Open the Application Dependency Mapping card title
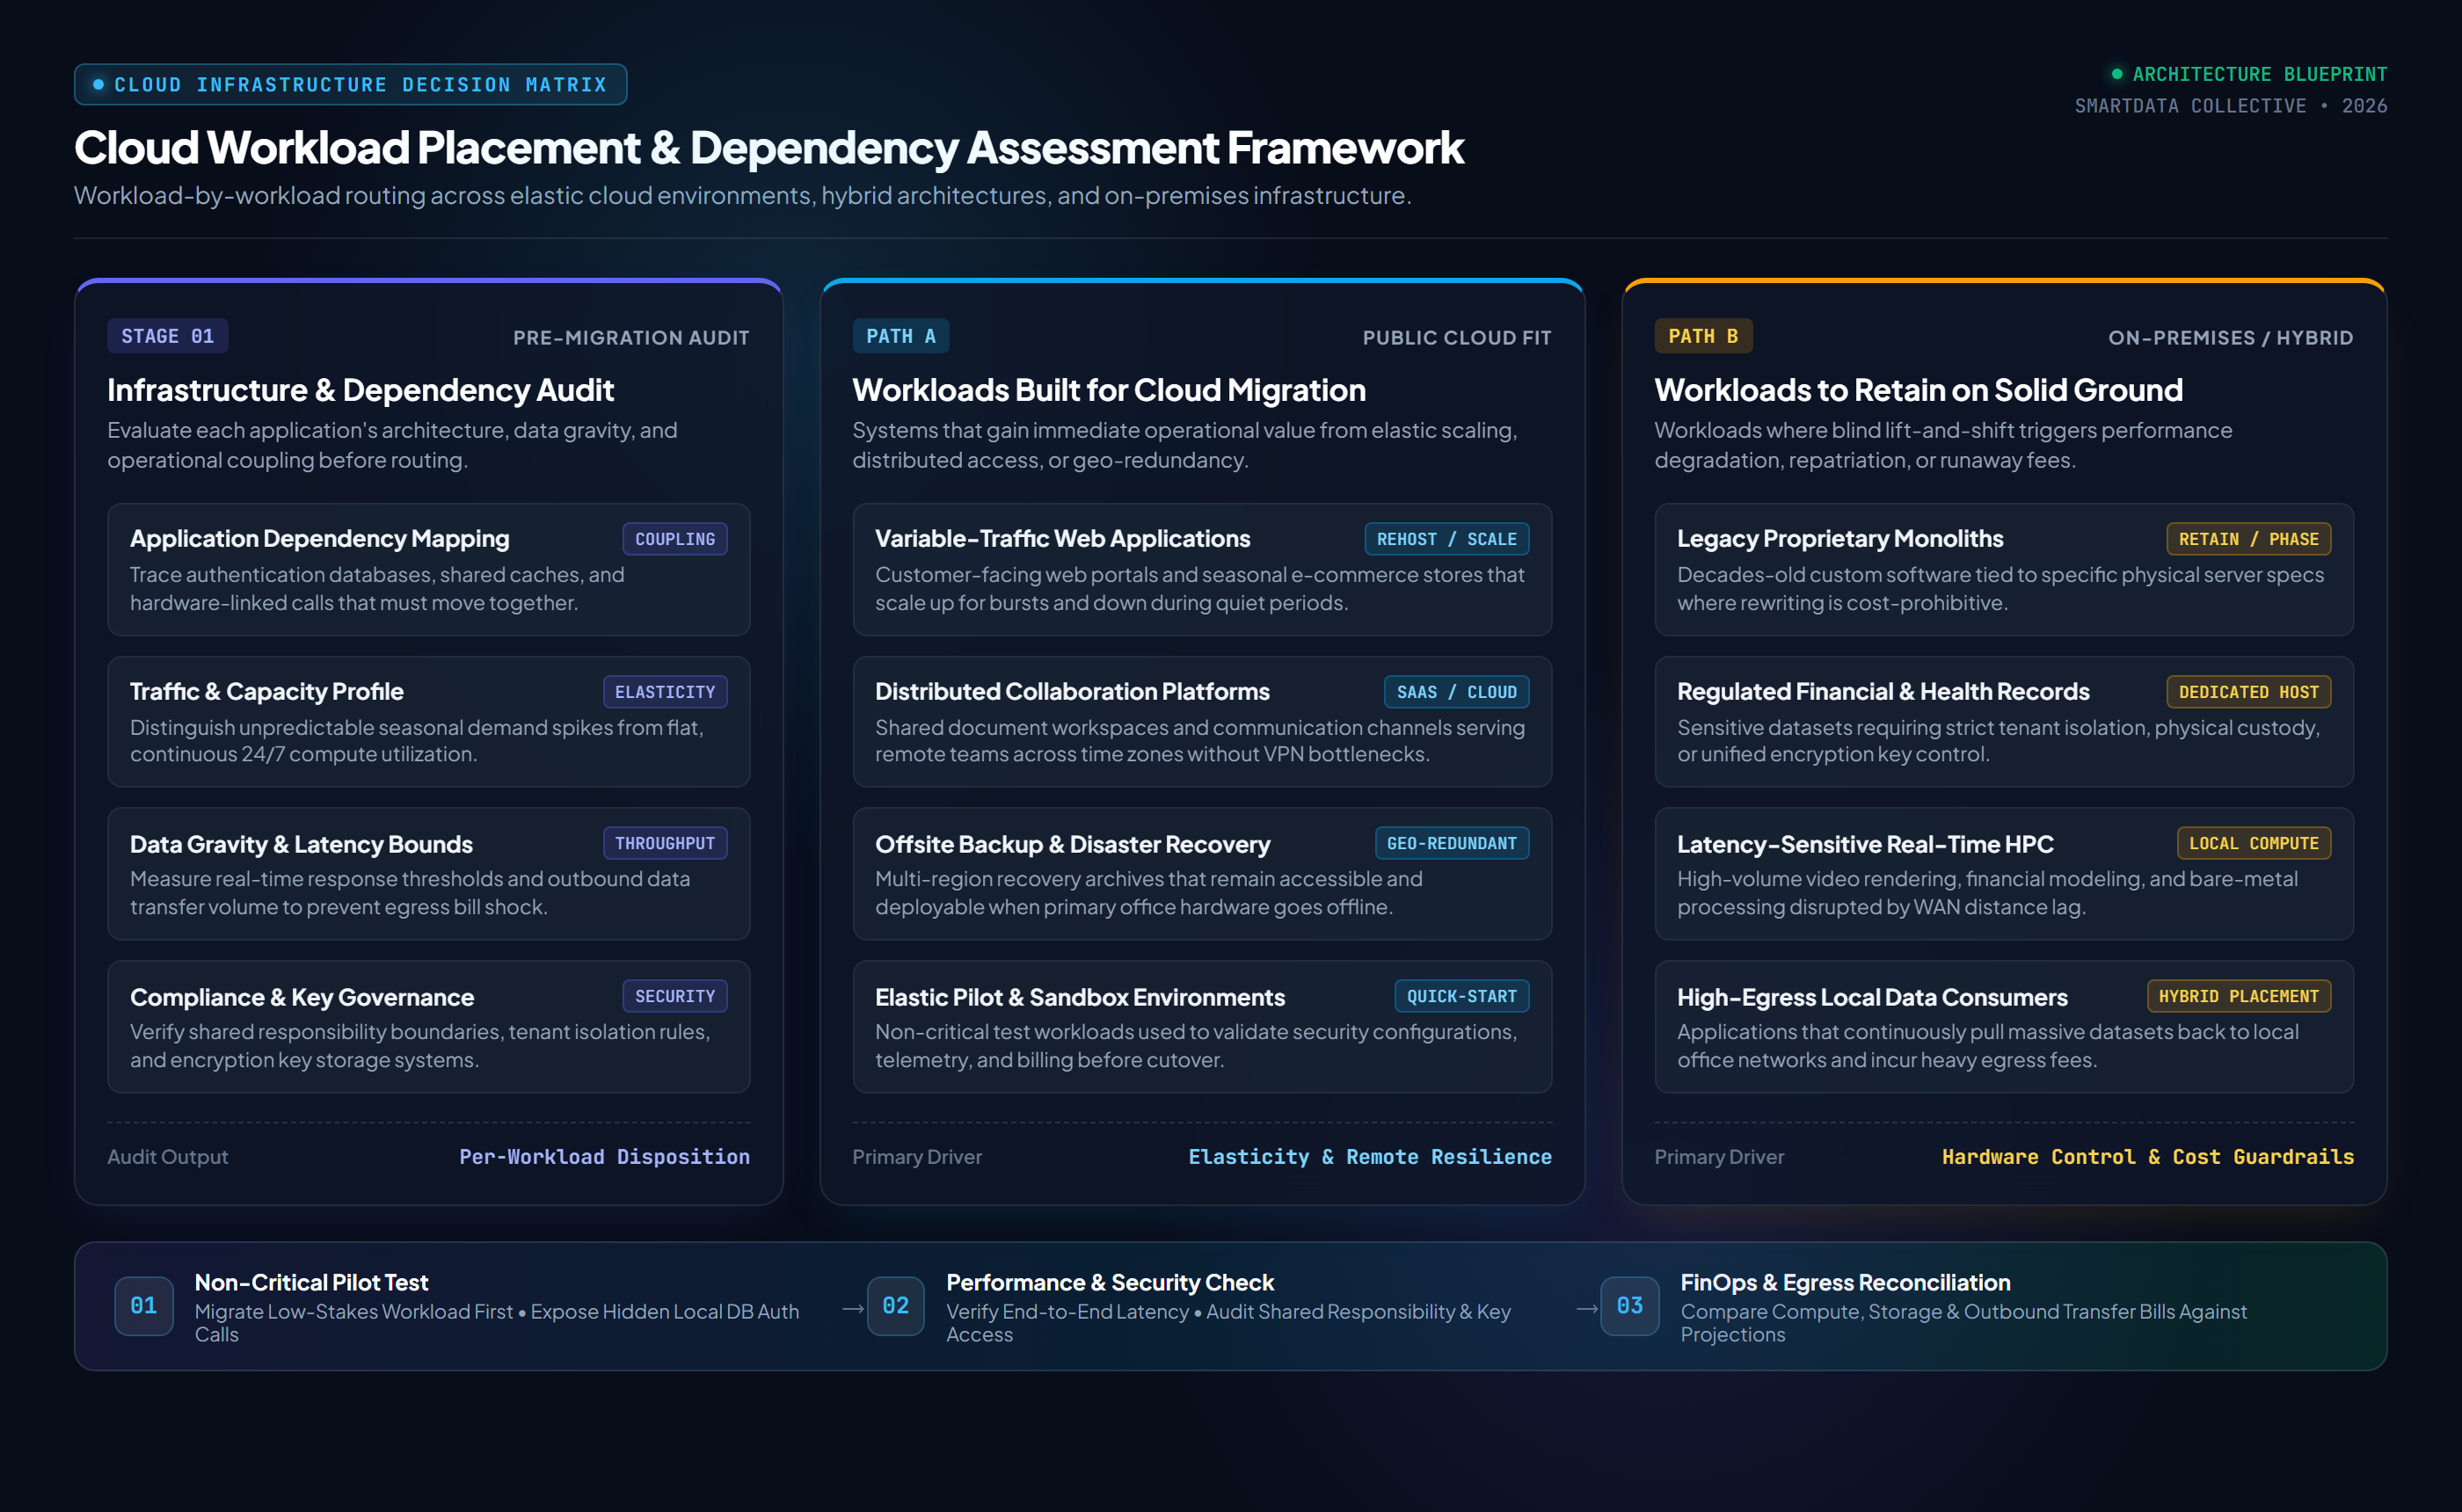This screenshot has width=2462, height=1512. (x=319, y=539)
